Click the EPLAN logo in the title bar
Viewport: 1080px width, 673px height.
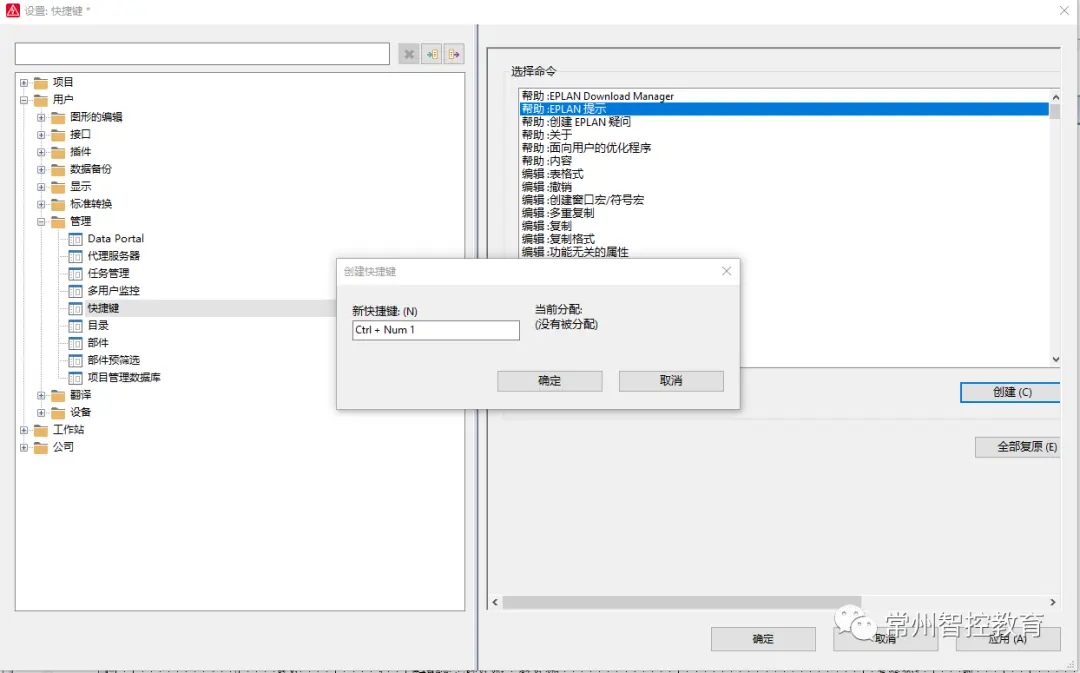(x=12, y=10)
